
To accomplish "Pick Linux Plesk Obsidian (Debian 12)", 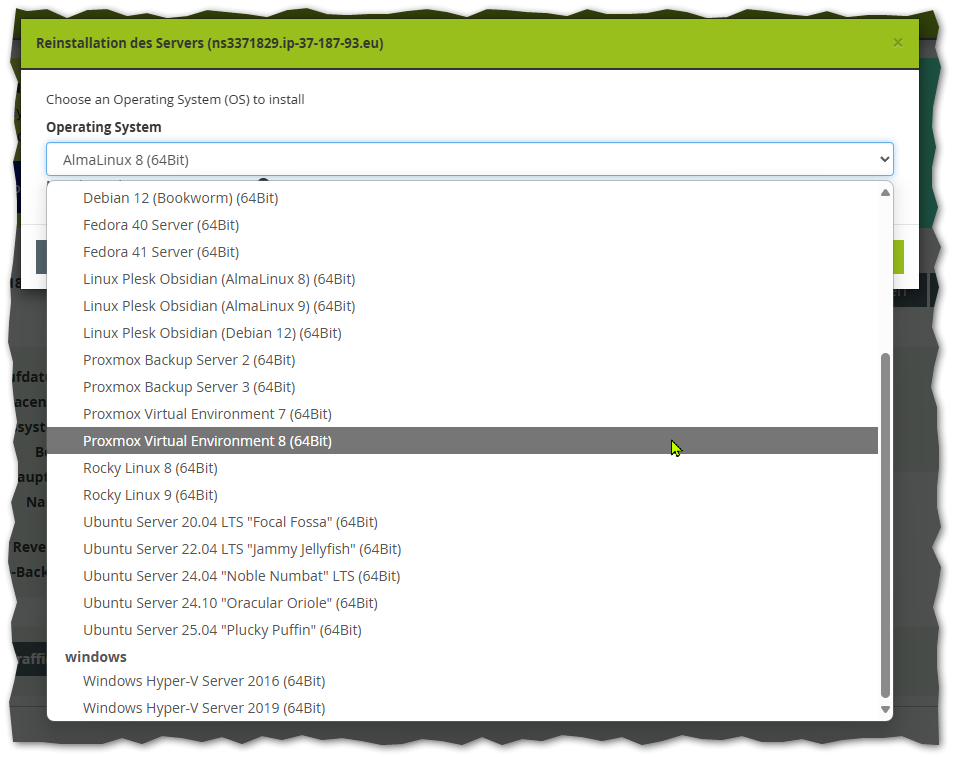I will (x=212, y=333).
